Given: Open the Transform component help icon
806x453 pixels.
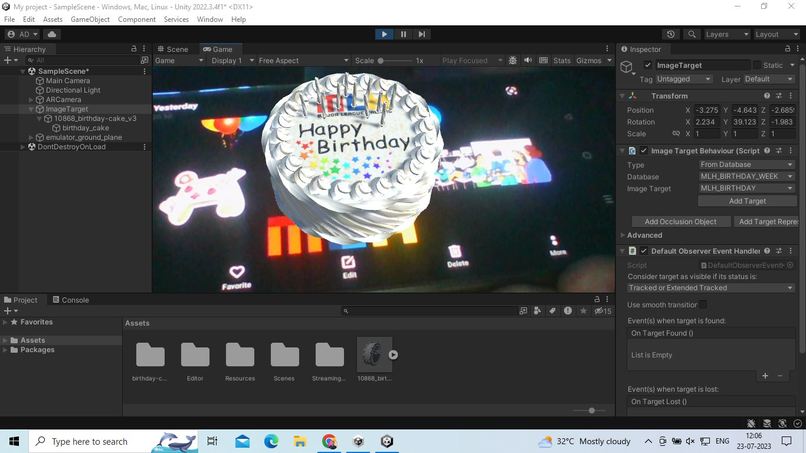Looking at the screenshot, I should click(x=767, y=96).
